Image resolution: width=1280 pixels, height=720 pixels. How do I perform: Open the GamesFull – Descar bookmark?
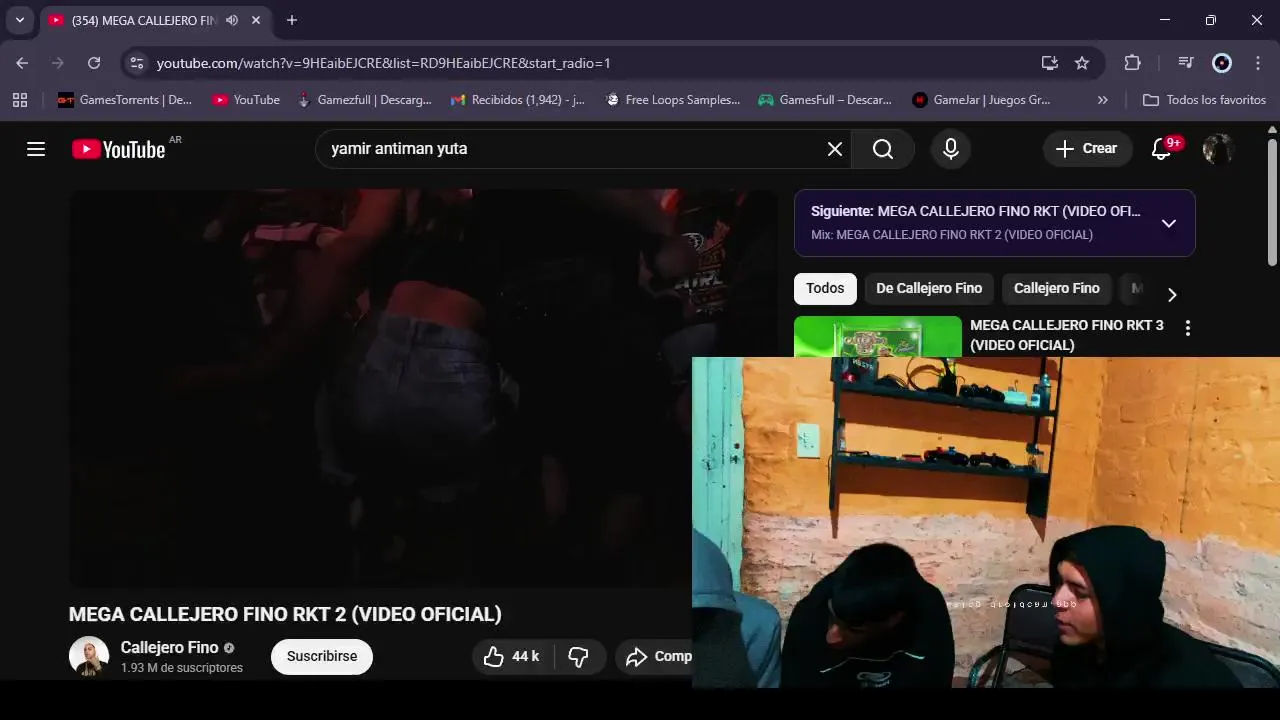point(825,100)
